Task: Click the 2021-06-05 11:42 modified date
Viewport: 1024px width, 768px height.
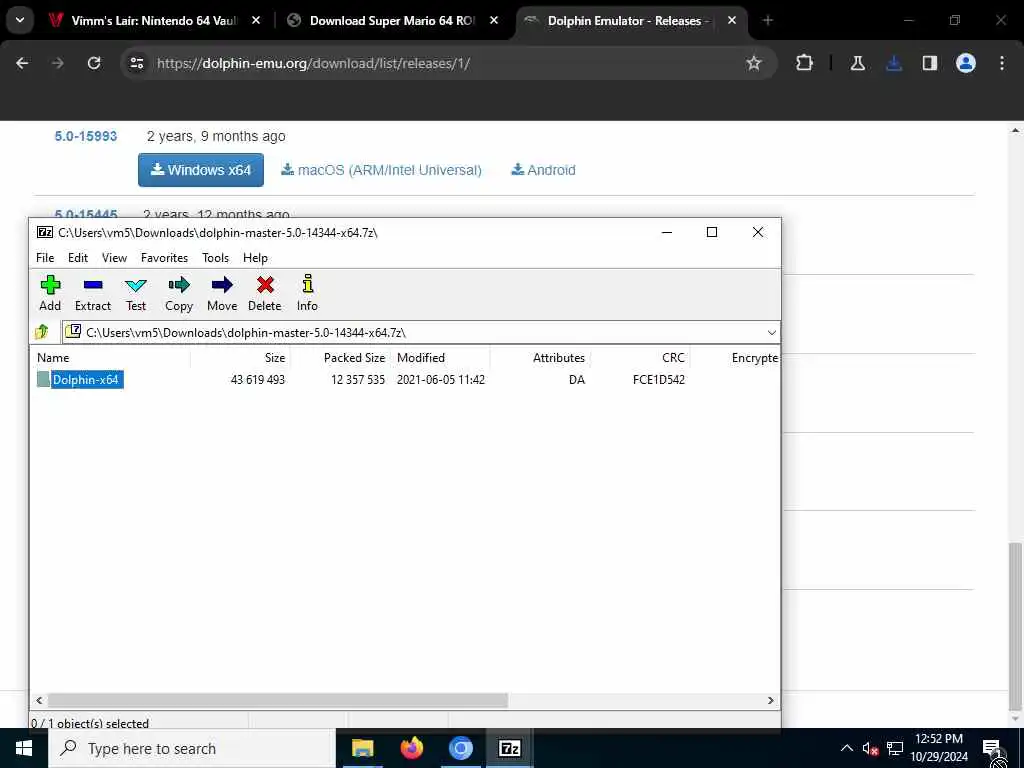Action: click(441, 379)
